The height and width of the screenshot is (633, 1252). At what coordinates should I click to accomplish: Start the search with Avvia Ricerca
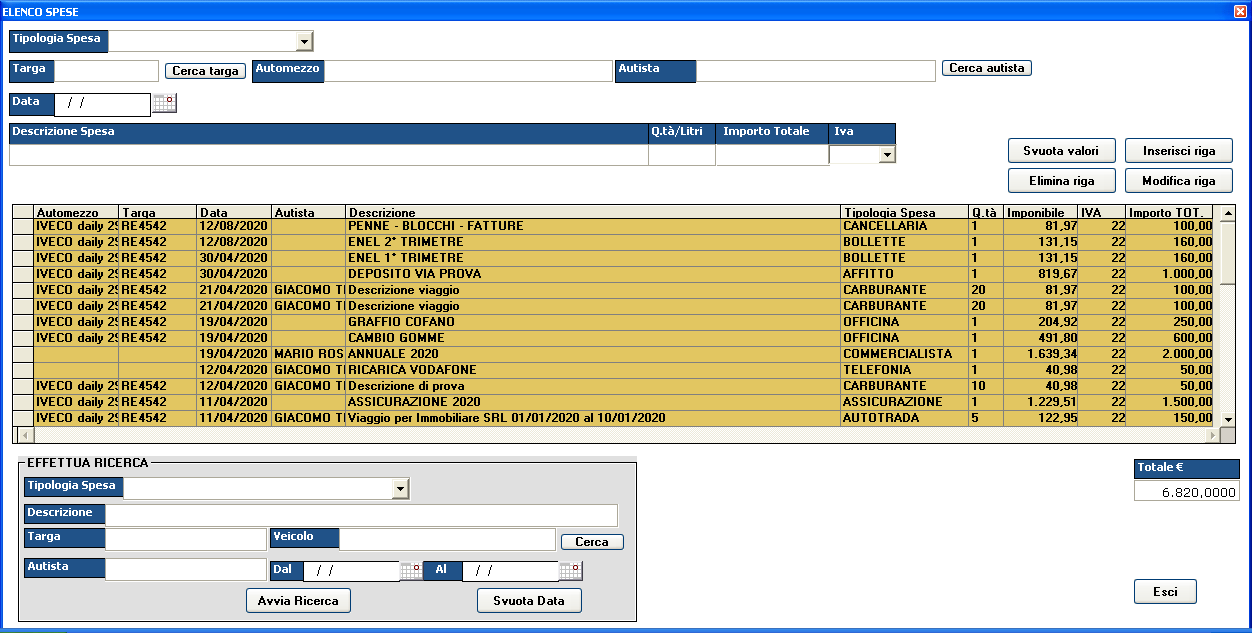(298, 601)
